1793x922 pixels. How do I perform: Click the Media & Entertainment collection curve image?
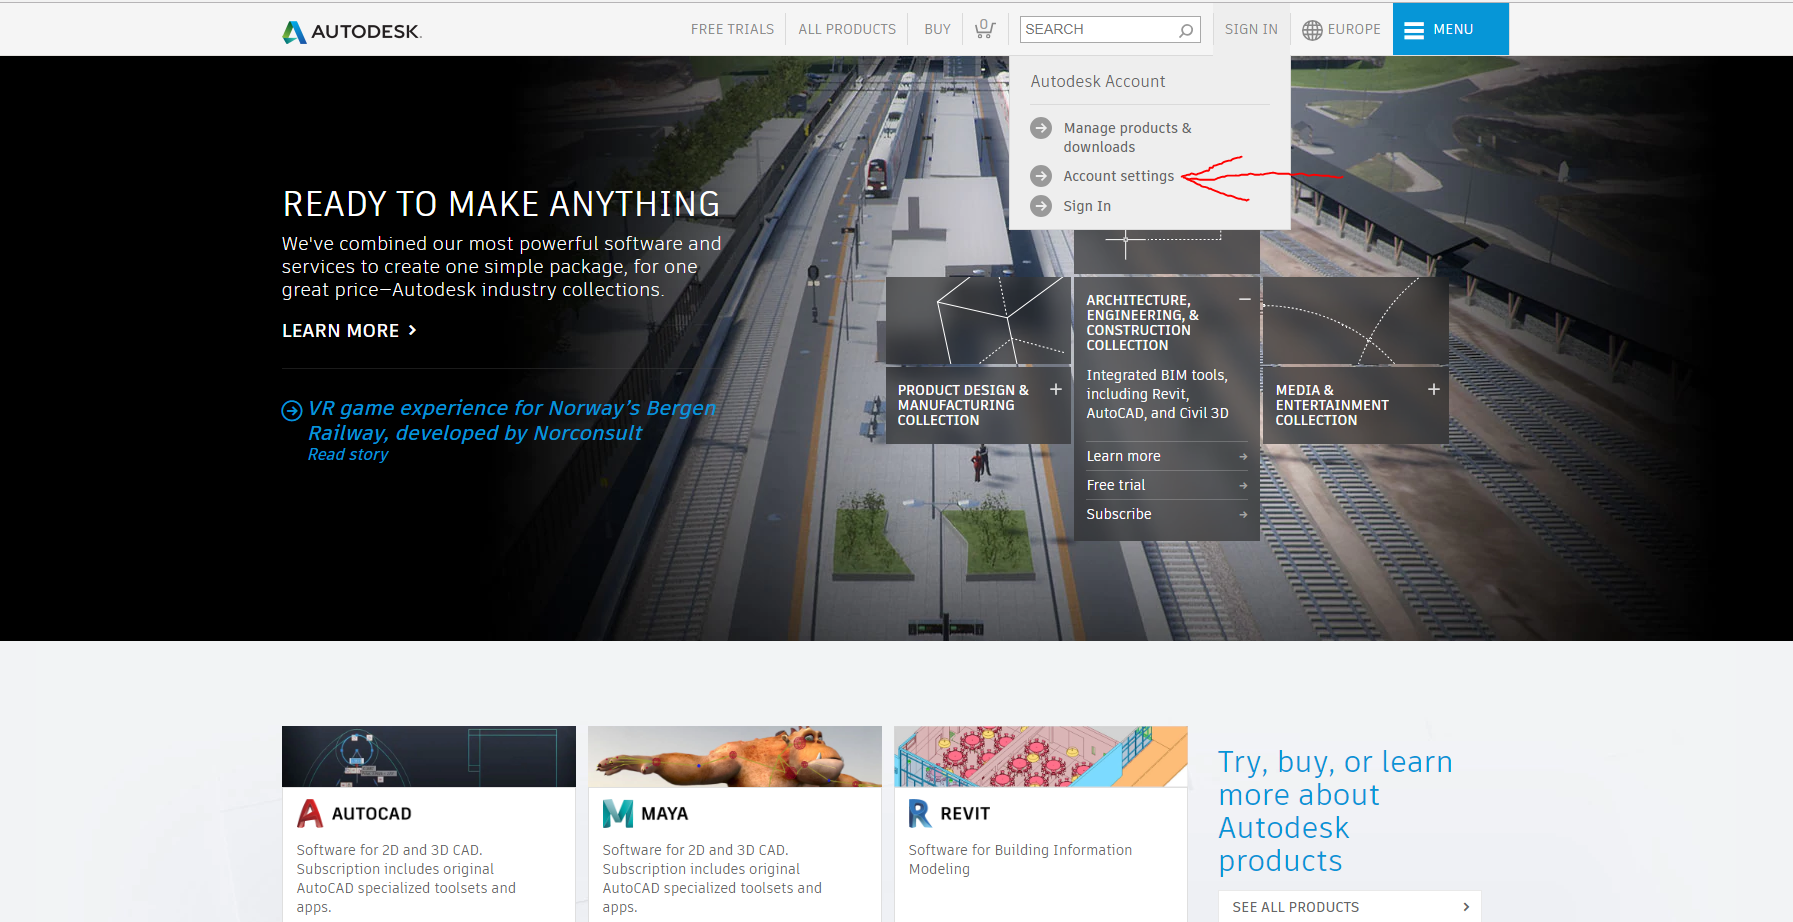tap(1356, 321)
